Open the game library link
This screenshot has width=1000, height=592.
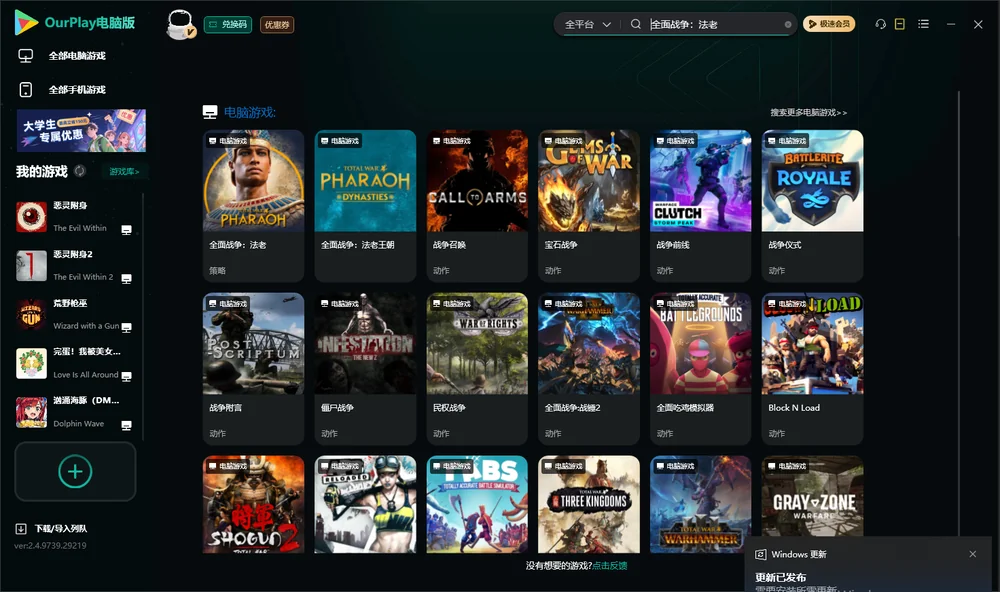tap(124, 172)
